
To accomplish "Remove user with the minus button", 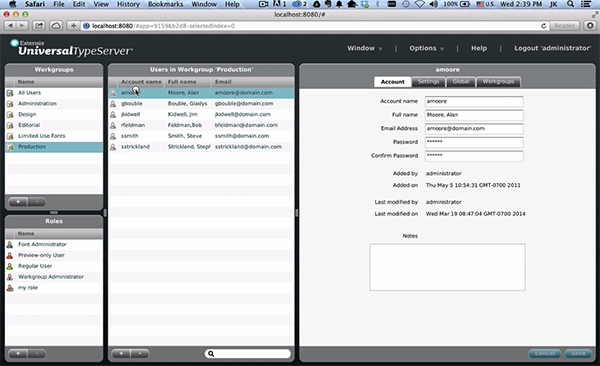I will (x=140, y=354).
